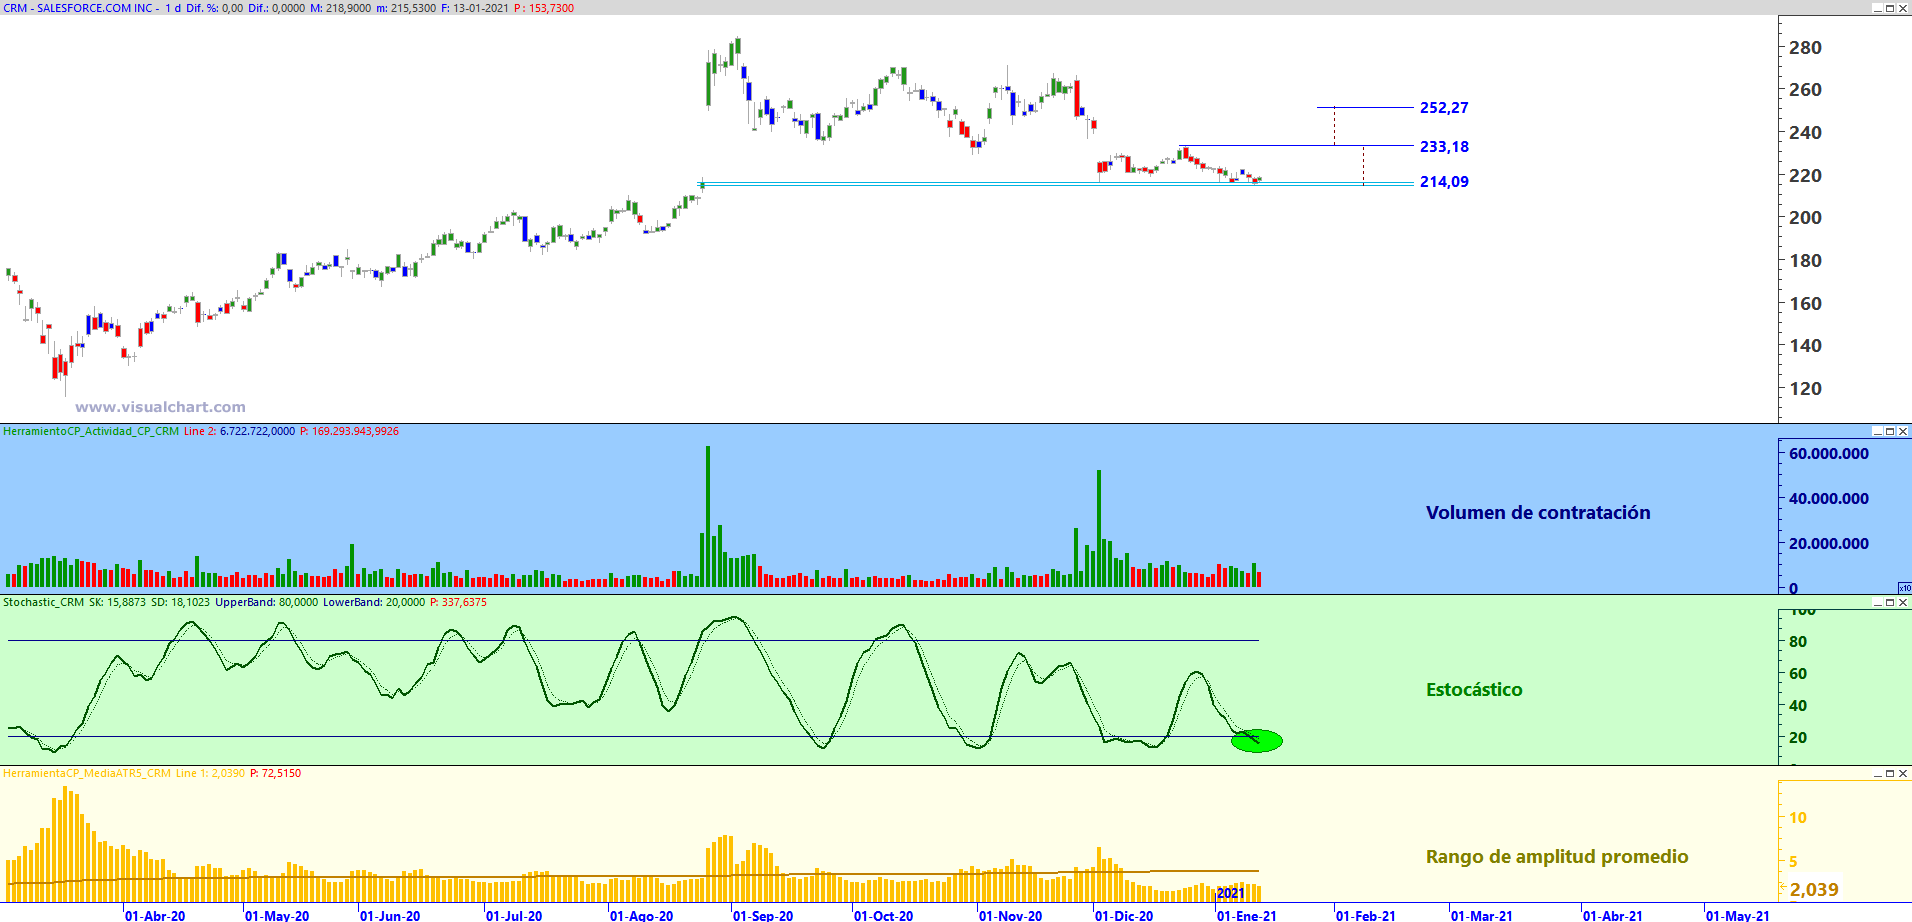Click the 160 value on the price axis
The width and height of the screenshot is (1912, 922).
click(1805, 304)
